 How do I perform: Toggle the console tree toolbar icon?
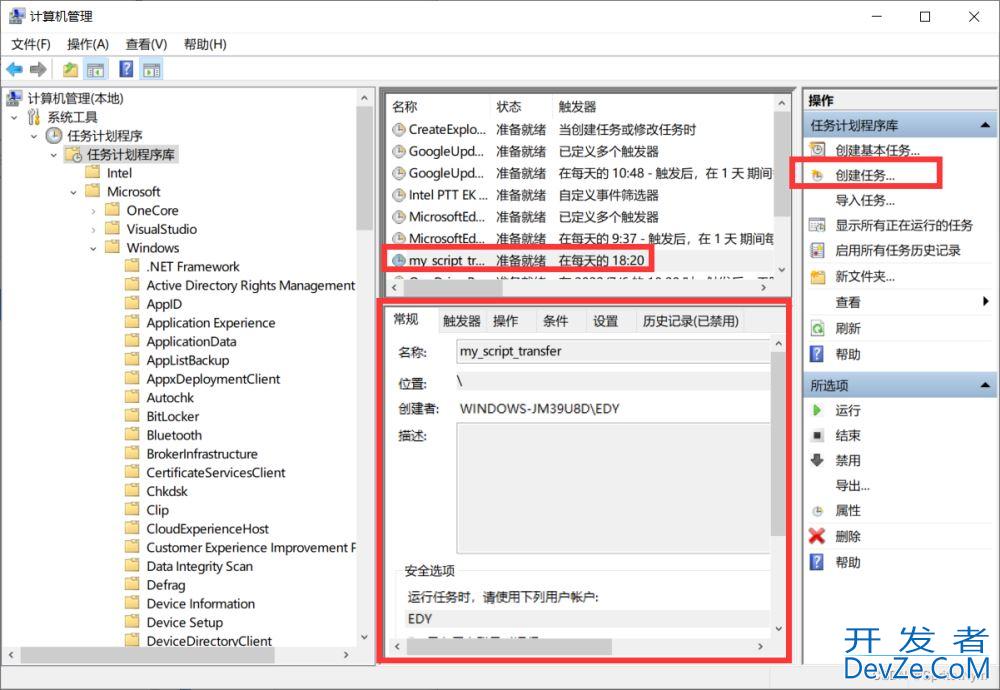click(x=96, y=69)
